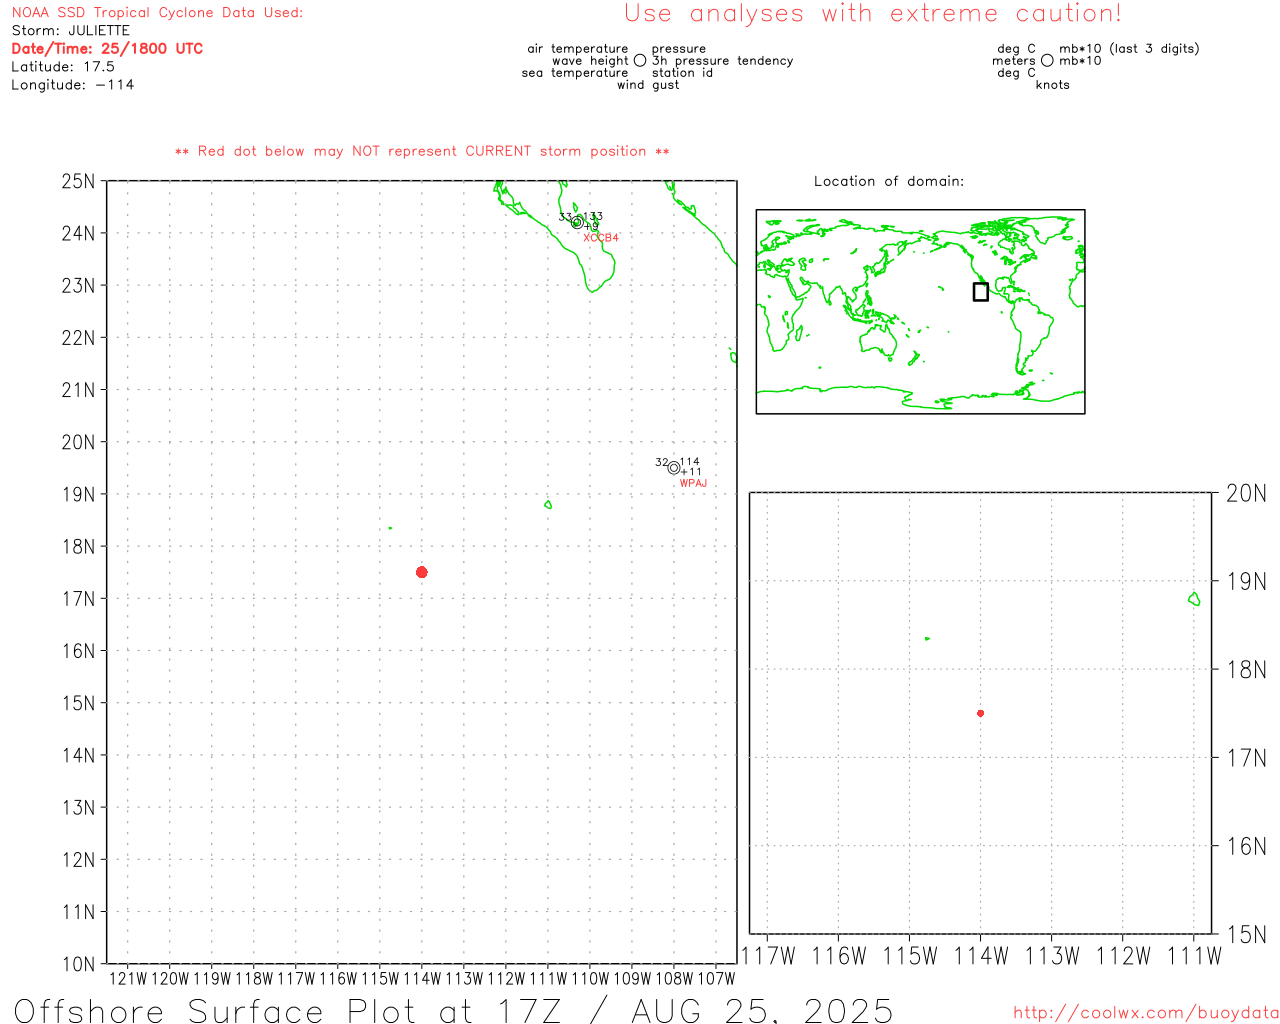This screenshot has height=1024, width=1280.
Task: Click the 'wind gust' legend label
Action: (648, 85)
